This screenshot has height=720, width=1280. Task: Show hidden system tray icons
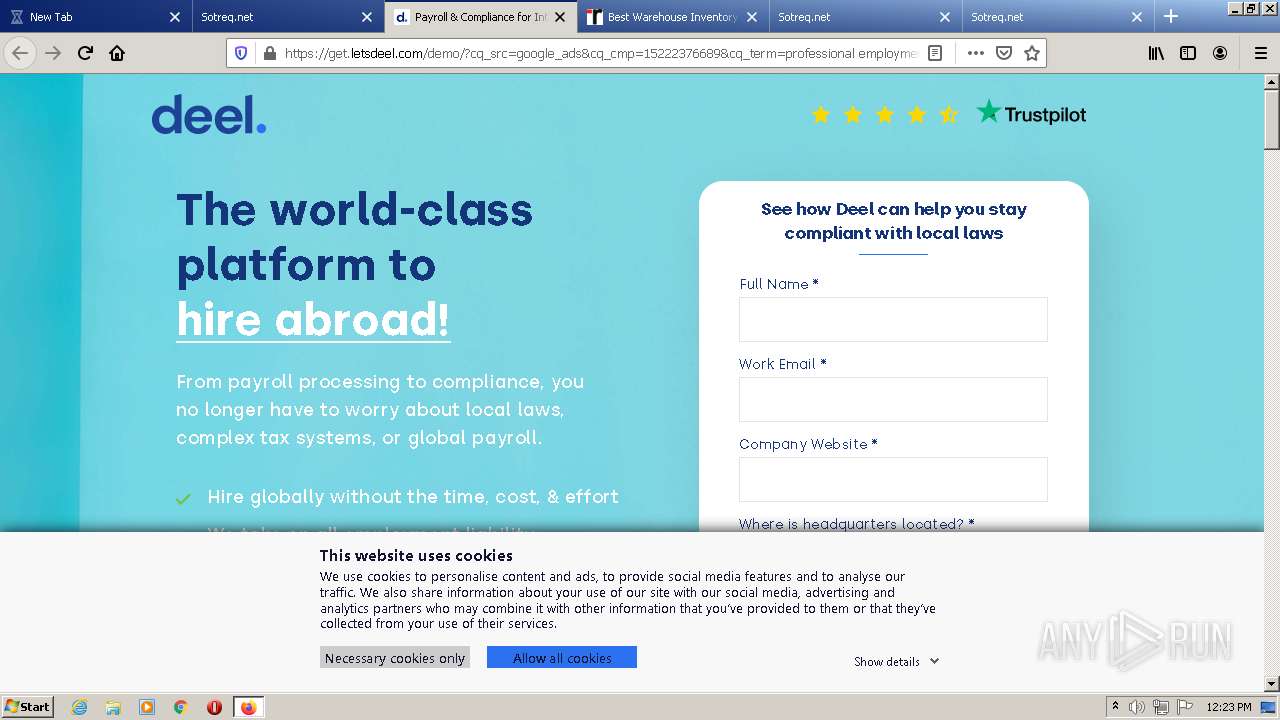tap(1115, 707)
